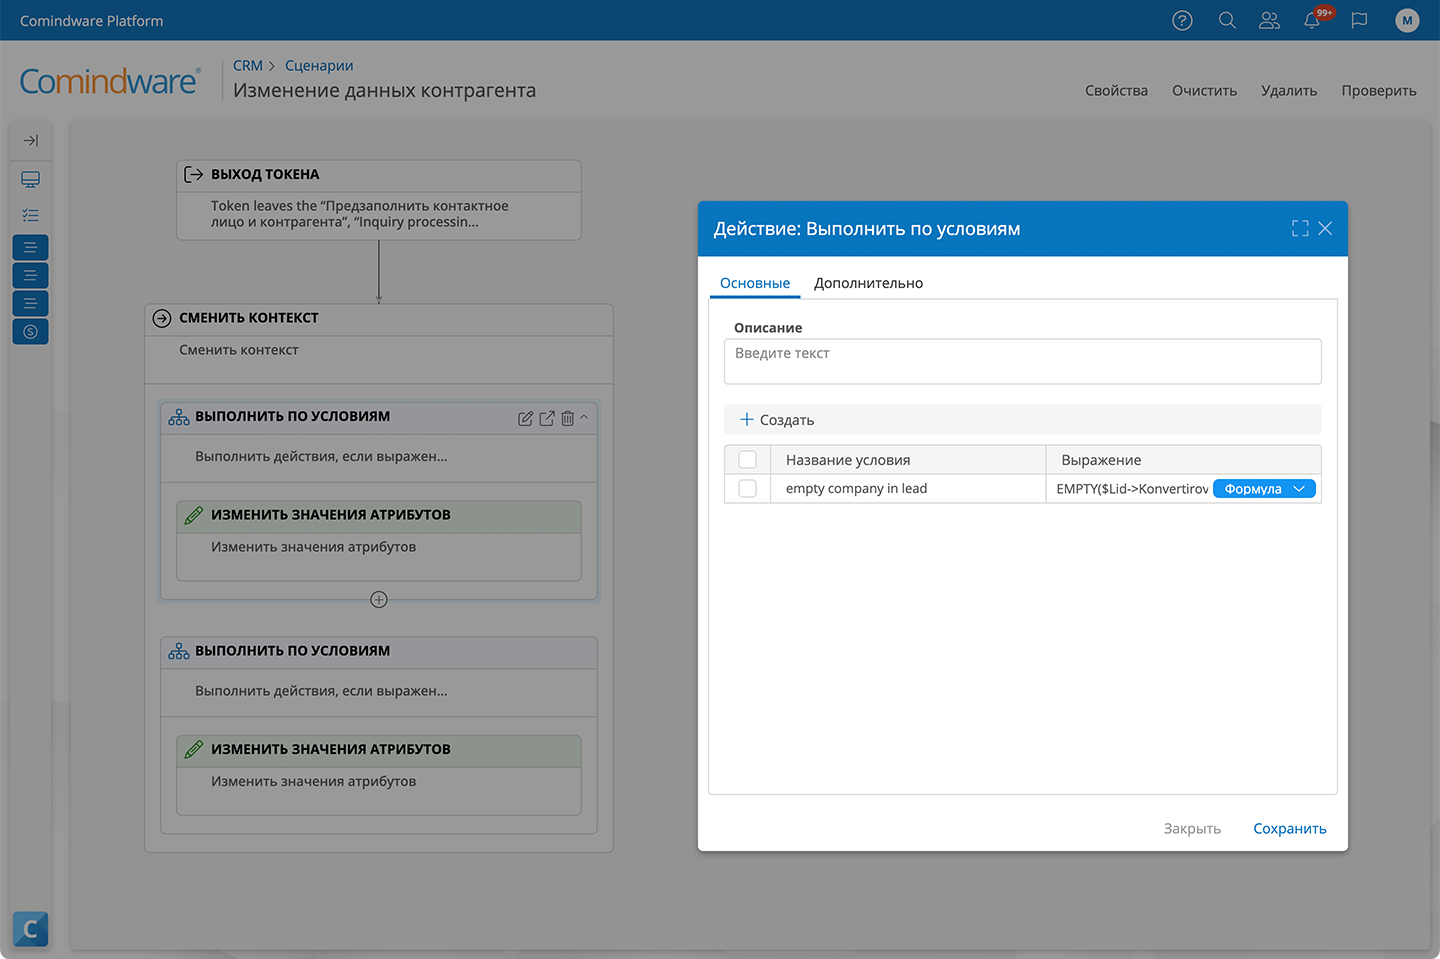Open the user avatar M menu
Image resolution: width=1440 pixels, height=959 pixels.
(1407, 20)
